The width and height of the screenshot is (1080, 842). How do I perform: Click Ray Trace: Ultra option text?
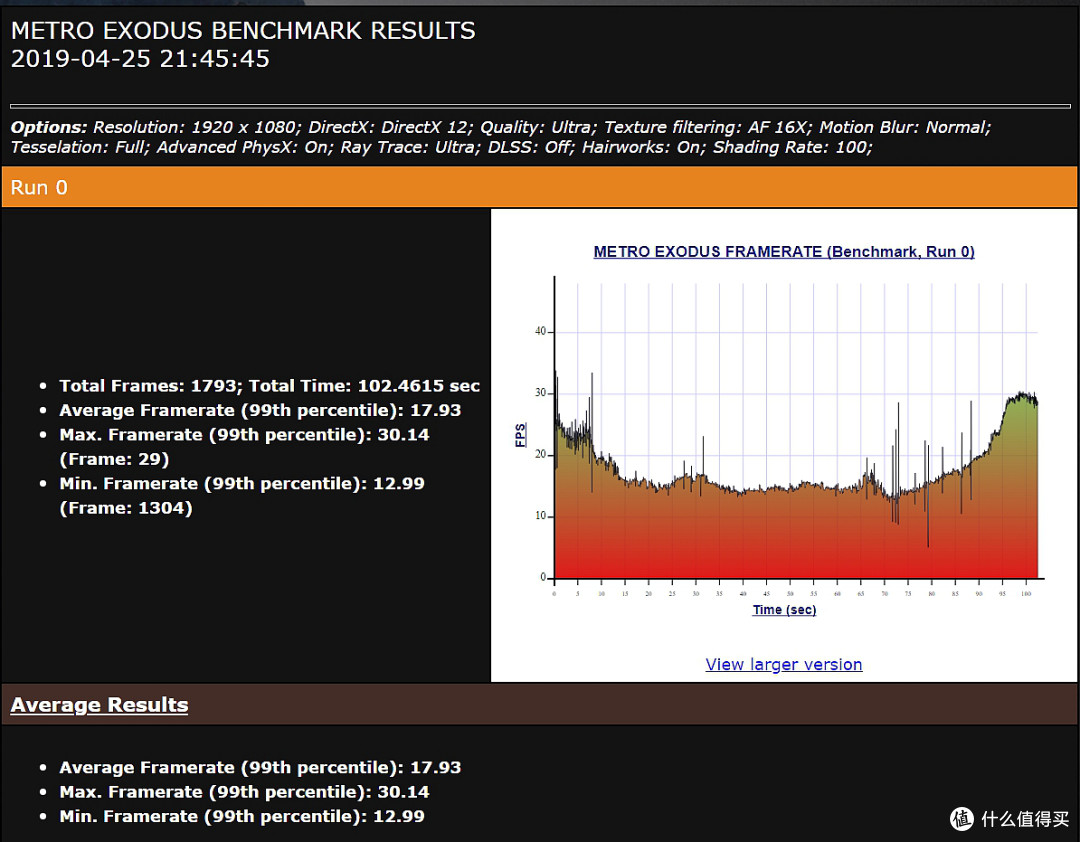[411, 147]
